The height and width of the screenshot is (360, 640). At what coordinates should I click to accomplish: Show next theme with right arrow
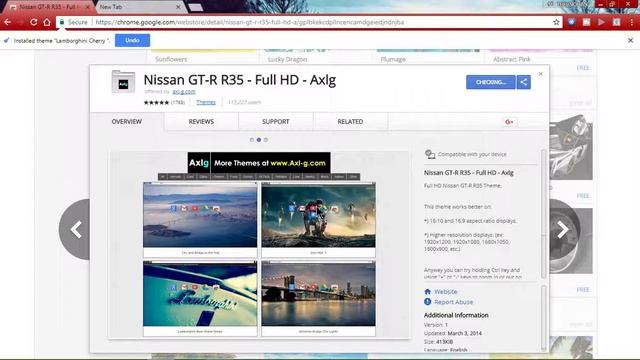click(x=564, y=229)
